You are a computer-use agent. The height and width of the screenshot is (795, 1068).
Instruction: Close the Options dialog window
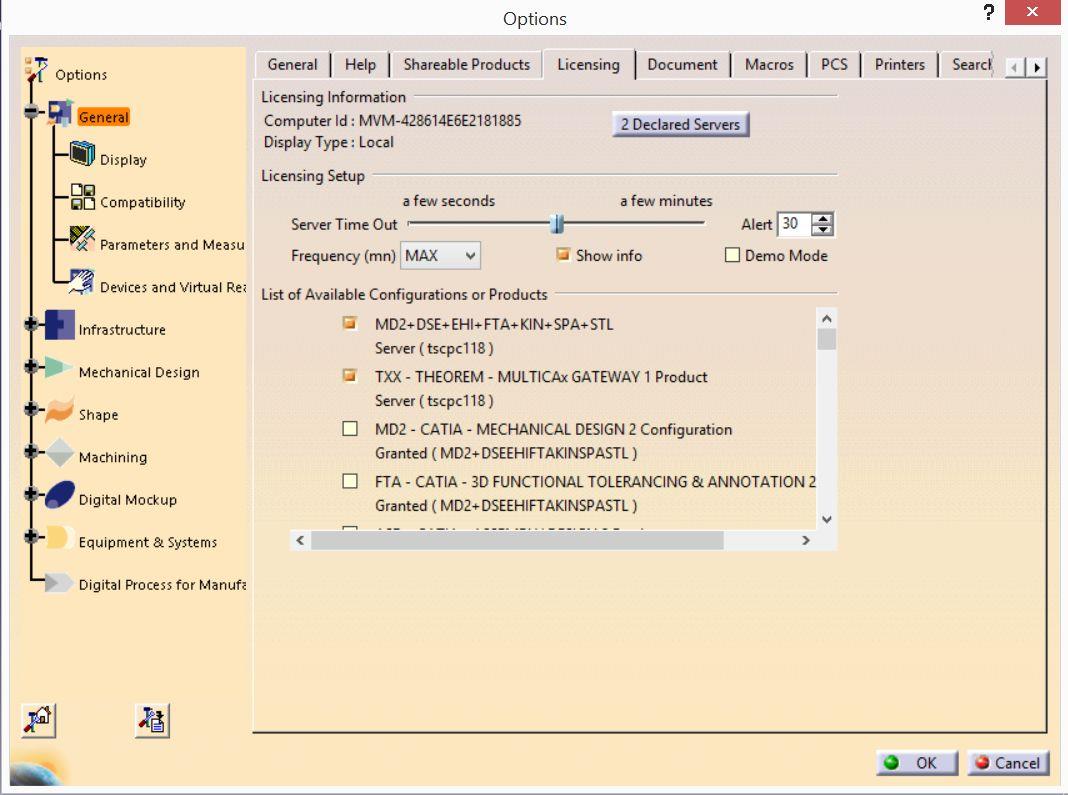coord(1032,12)
